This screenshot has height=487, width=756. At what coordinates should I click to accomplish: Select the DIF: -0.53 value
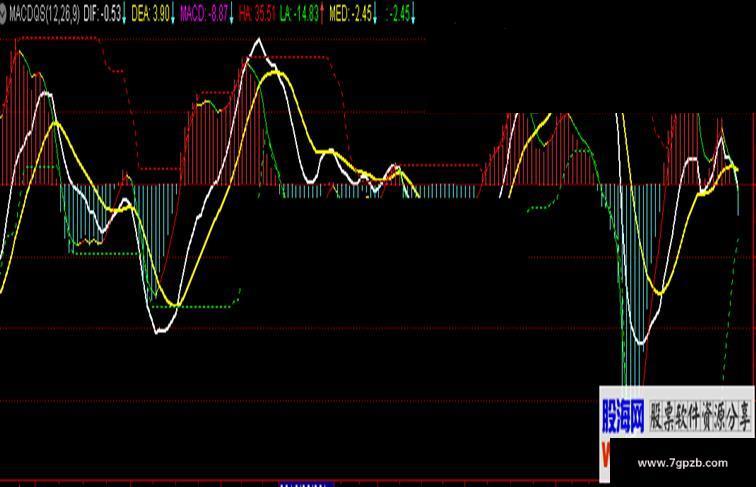pyautogui.click(x=101, y=14)
